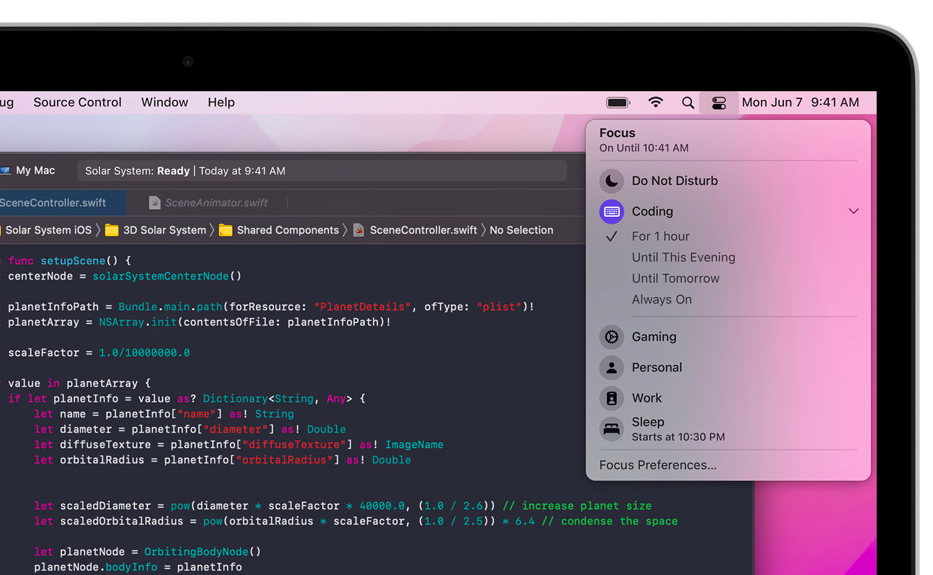Click the Do Not Disturb moon icon
This screenshot has height=575, width=933.
click(x=611, y=181)
